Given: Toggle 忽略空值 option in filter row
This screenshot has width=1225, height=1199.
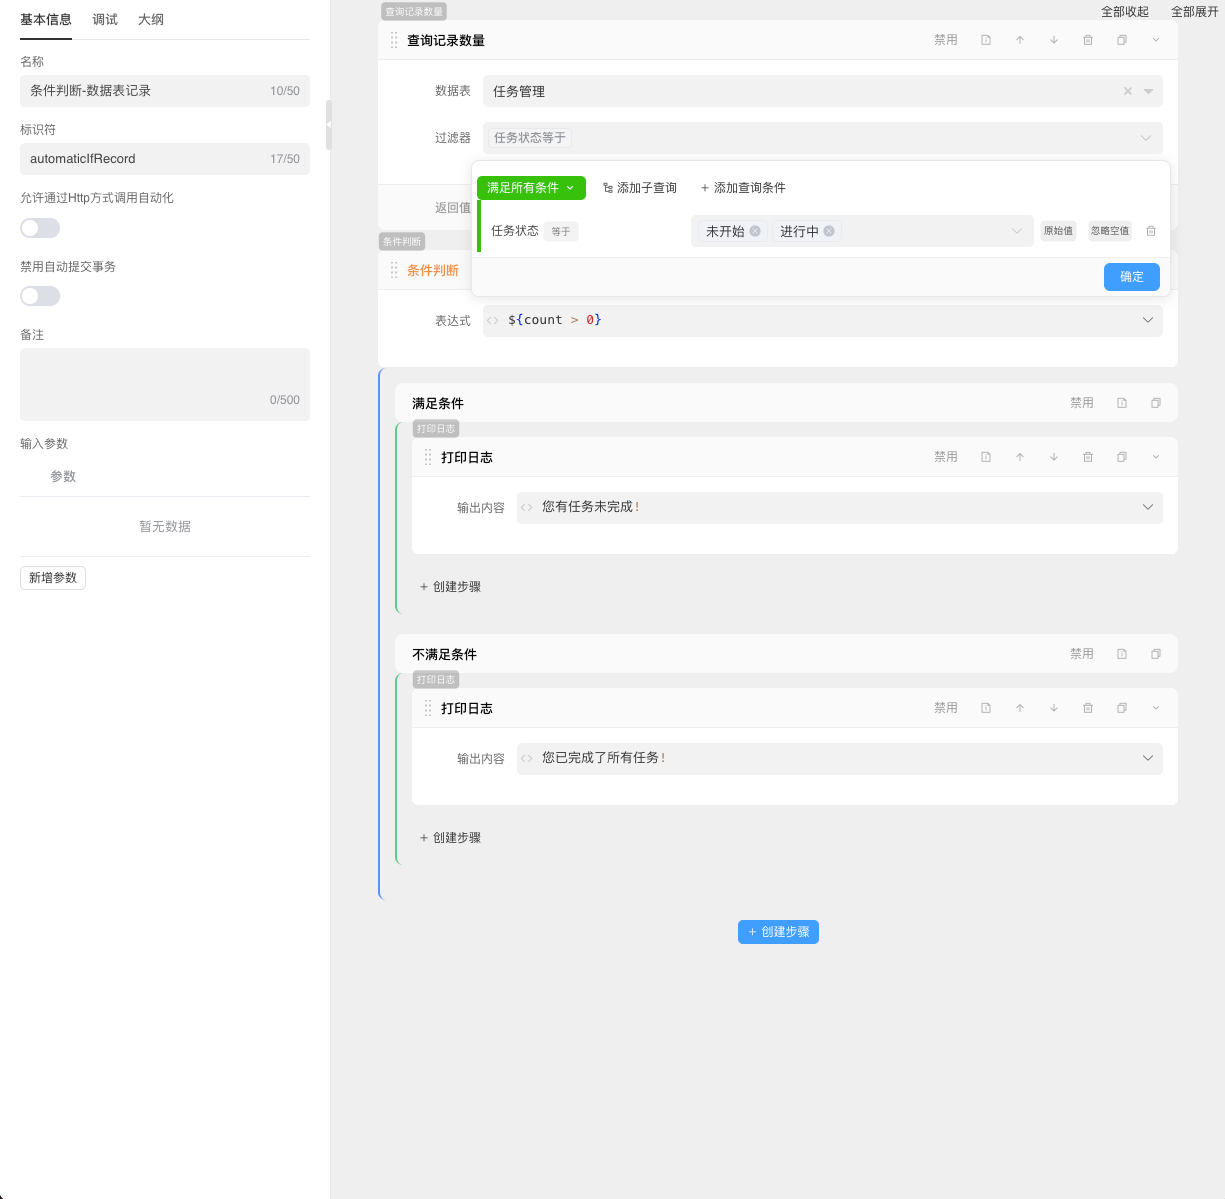Looking at the screenshot, I should 1109,231.
